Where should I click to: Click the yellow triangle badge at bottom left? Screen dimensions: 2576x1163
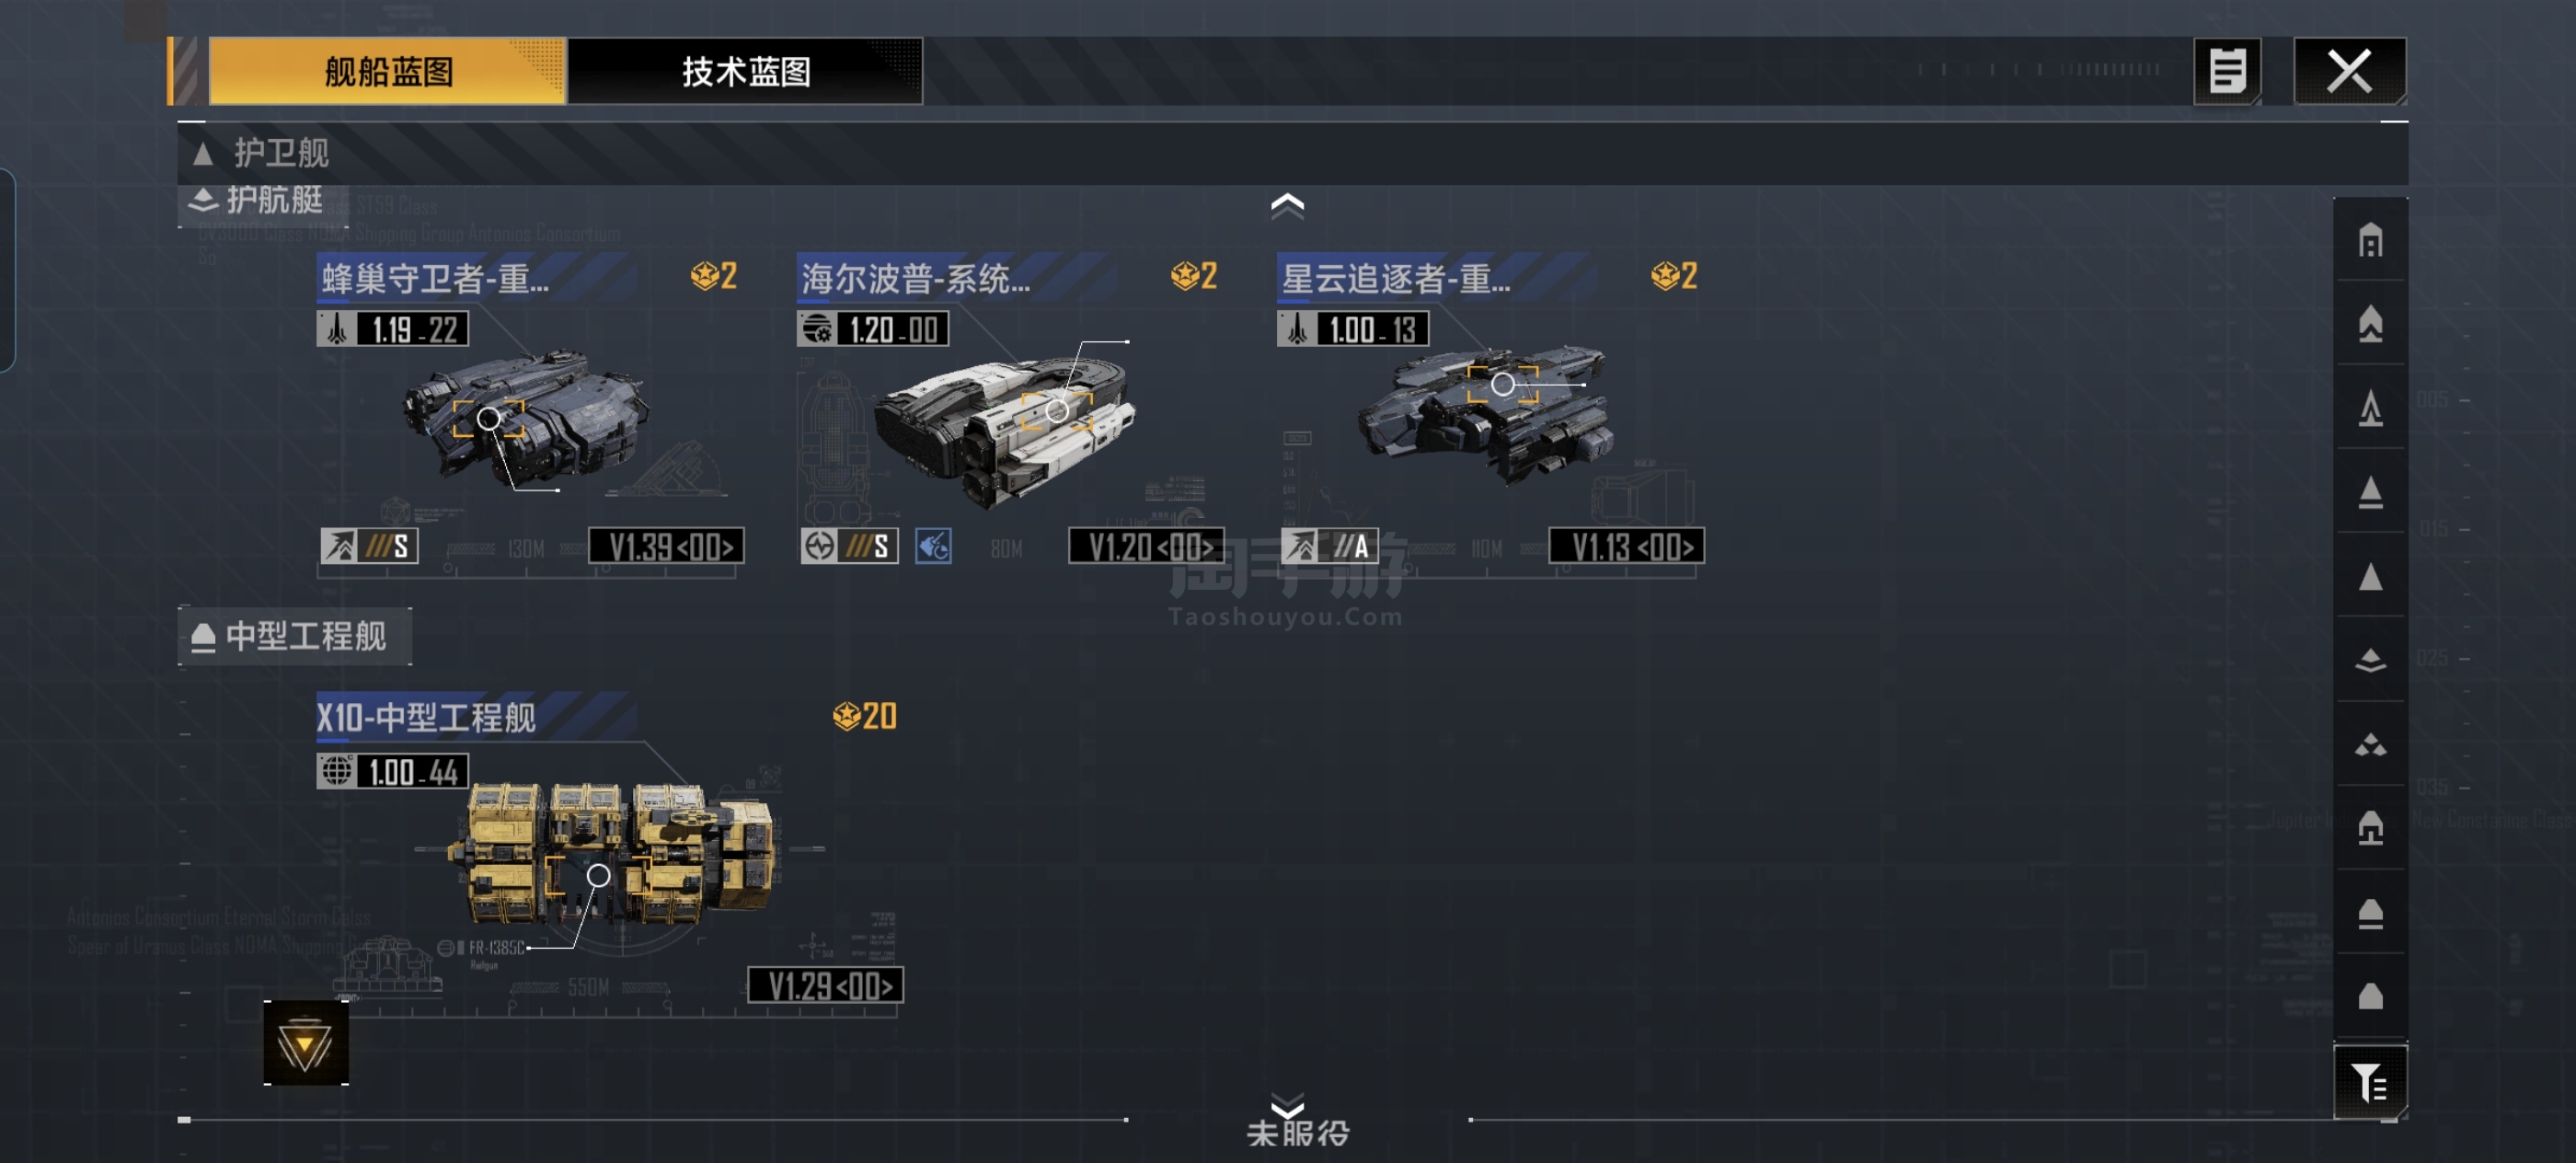[305, 1043]
